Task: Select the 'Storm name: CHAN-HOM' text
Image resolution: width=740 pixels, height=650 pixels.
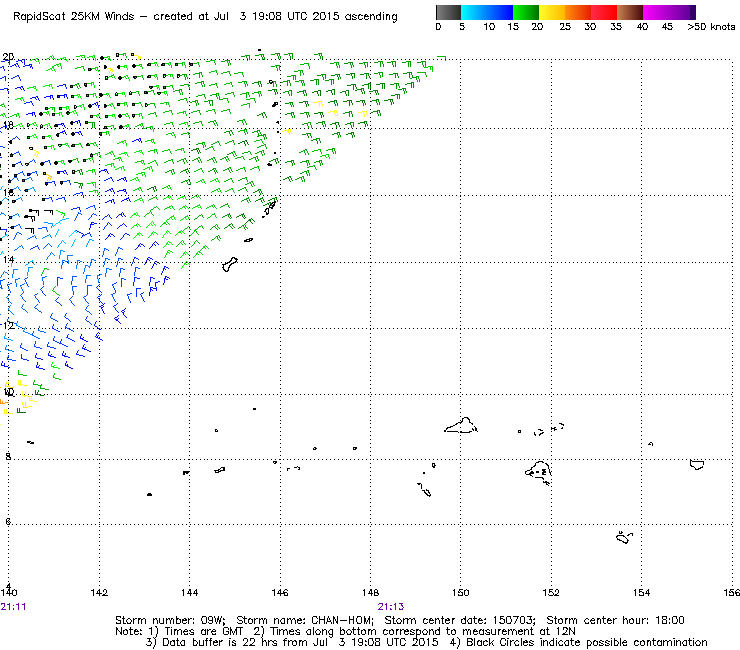Action: [x=304, y=620]
